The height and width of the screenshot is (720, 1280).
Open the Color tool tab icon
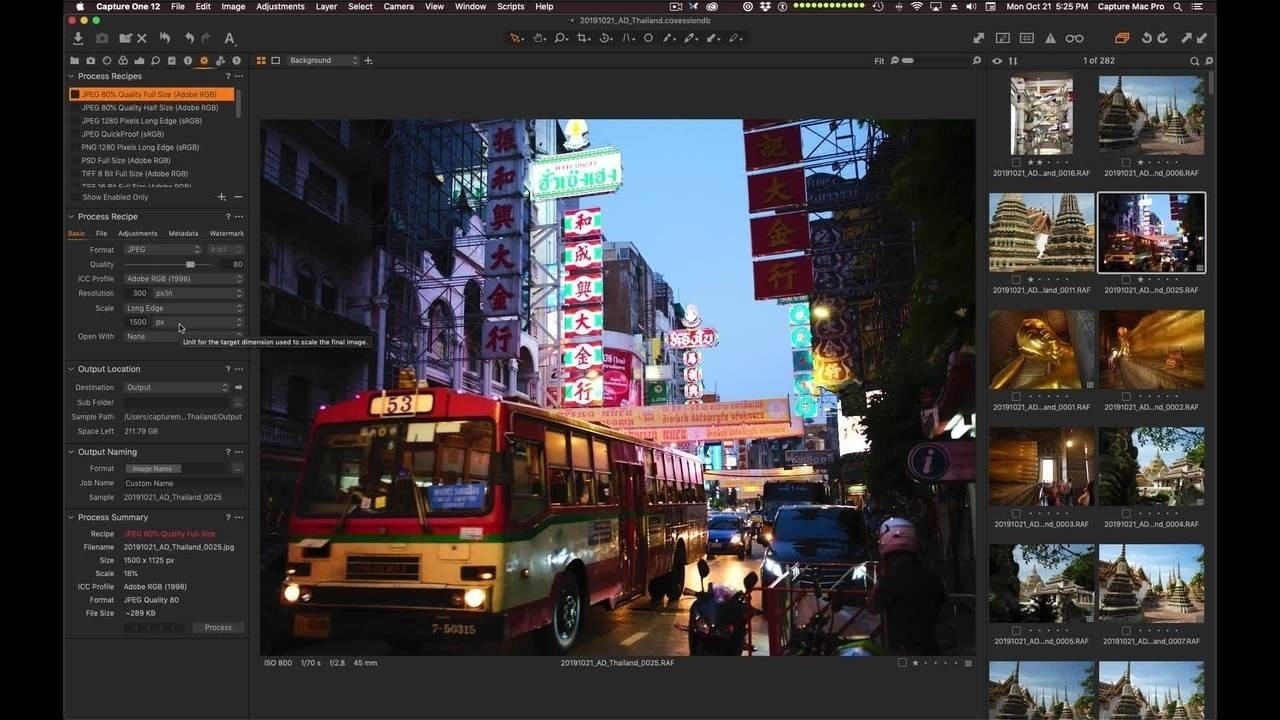point(123,60)
